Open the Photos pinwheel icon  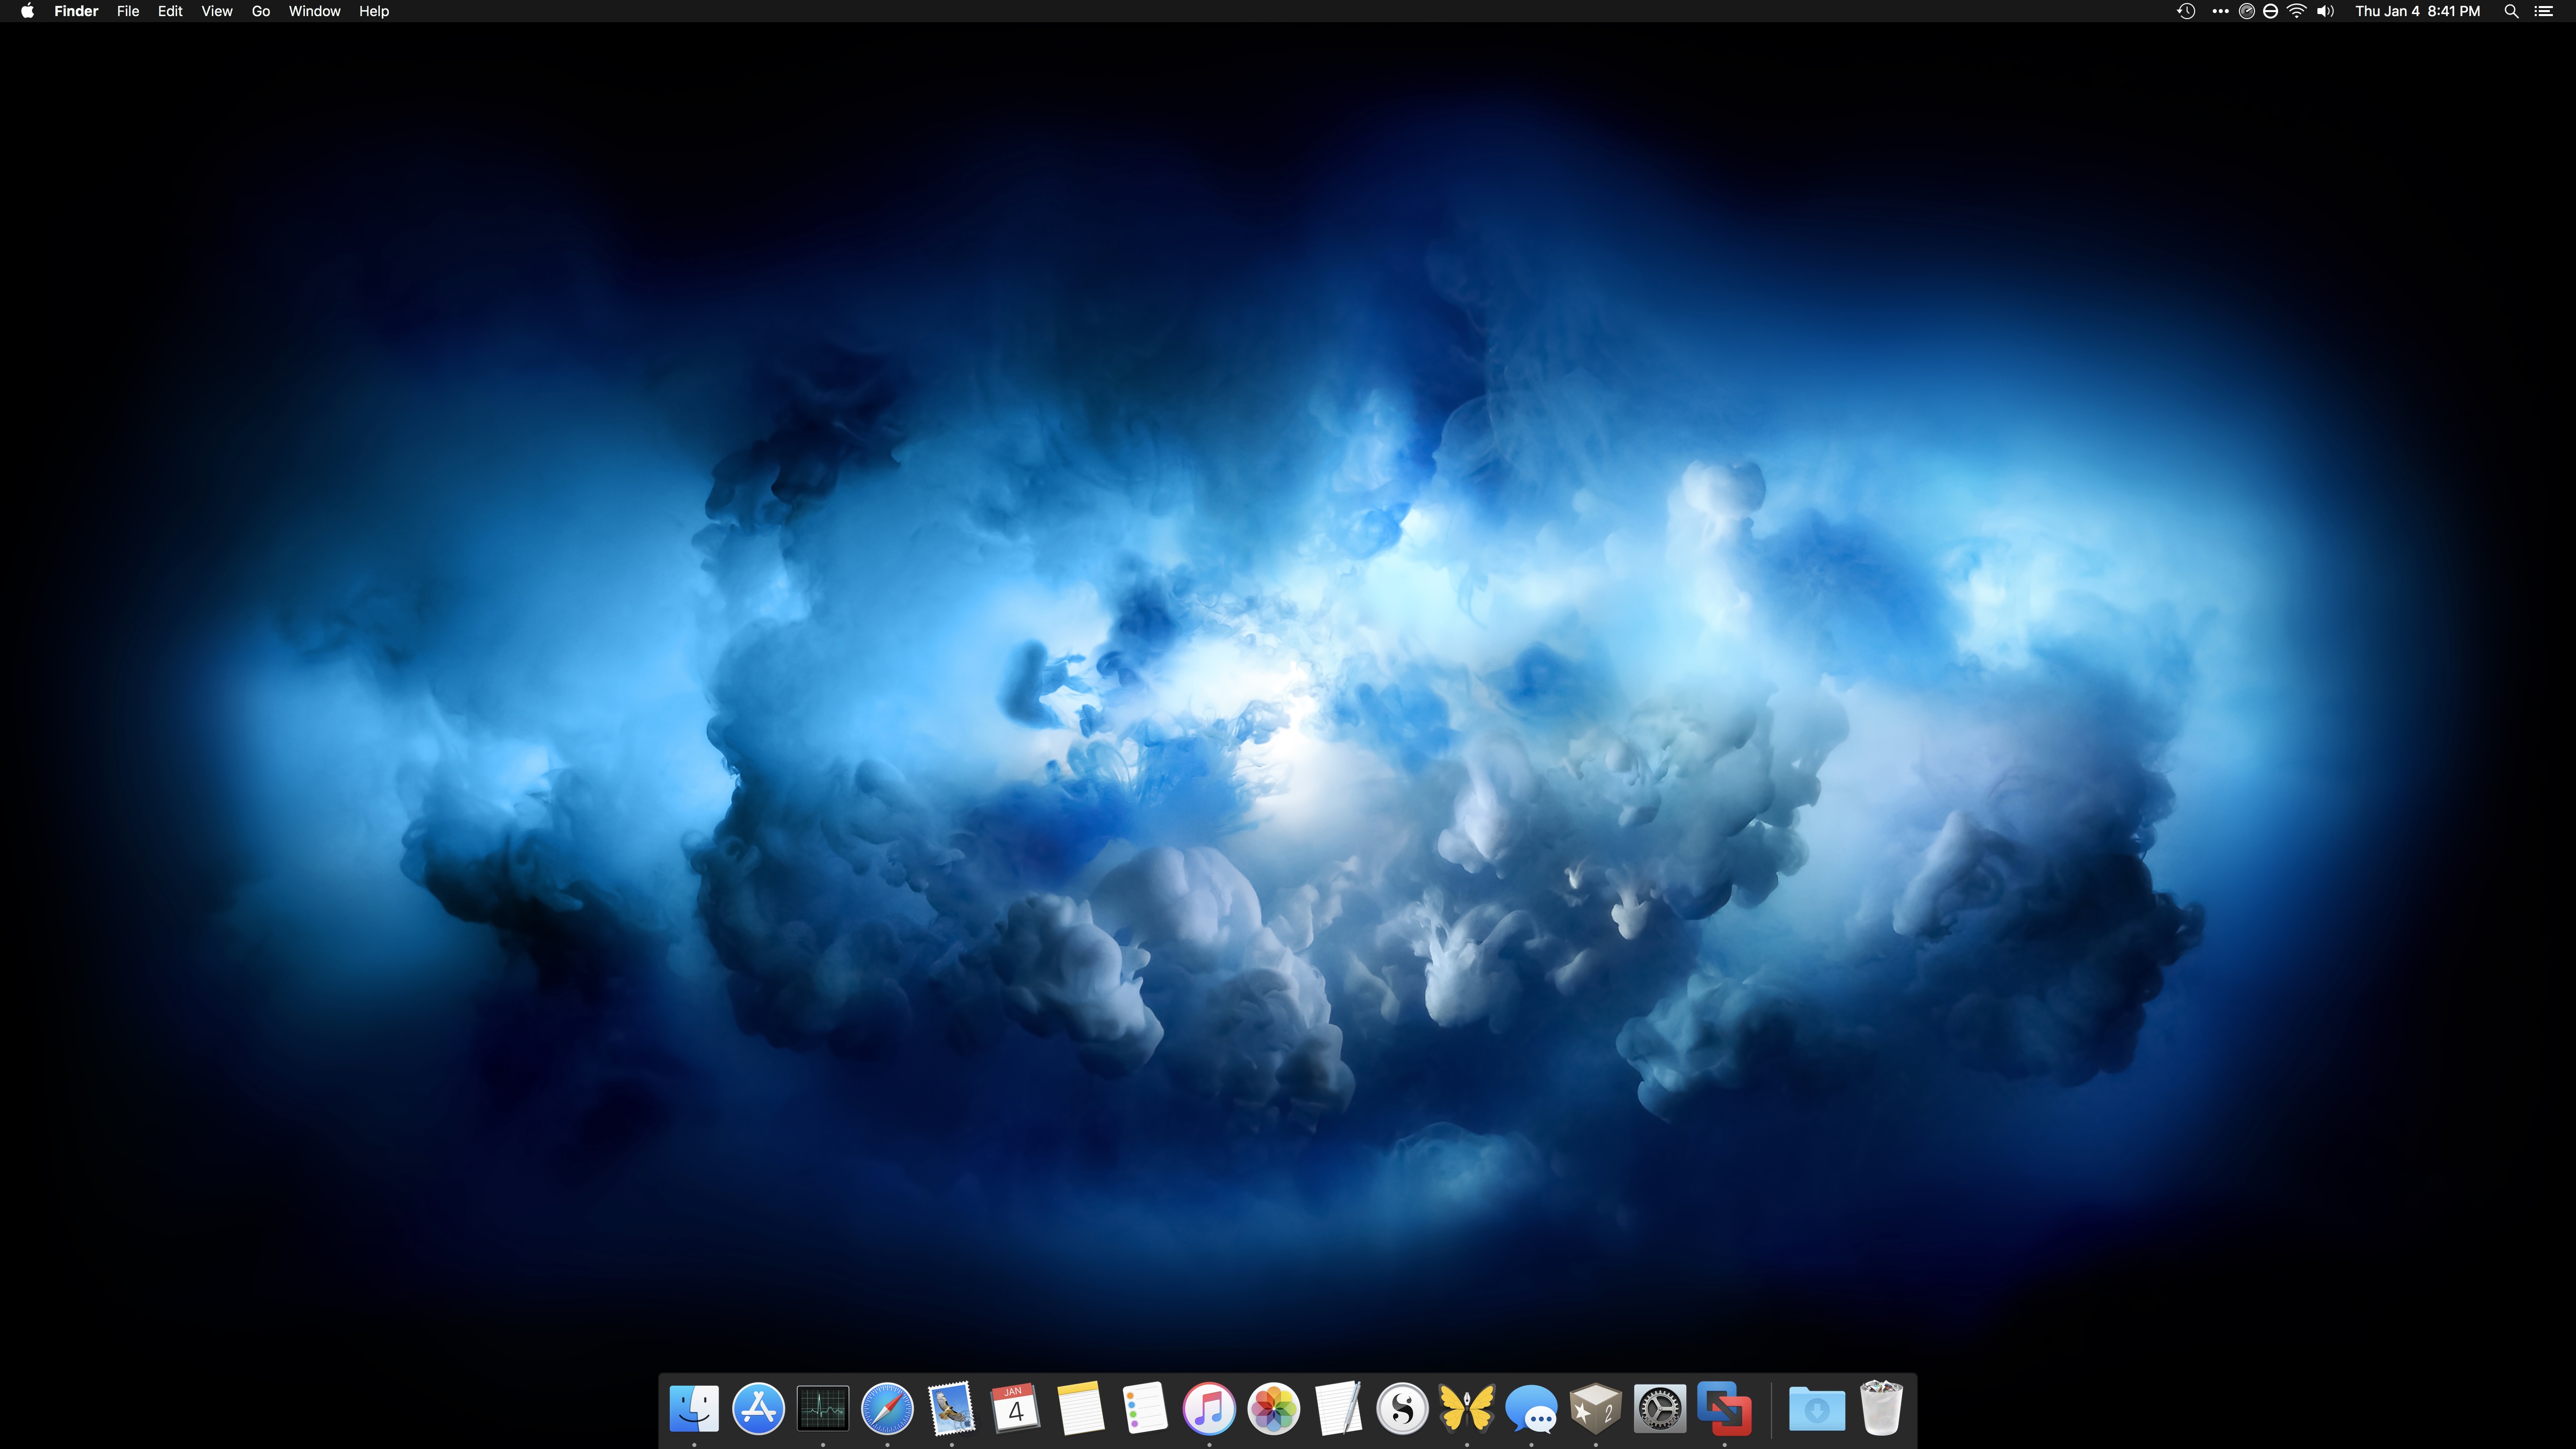click(1273, 1409)
